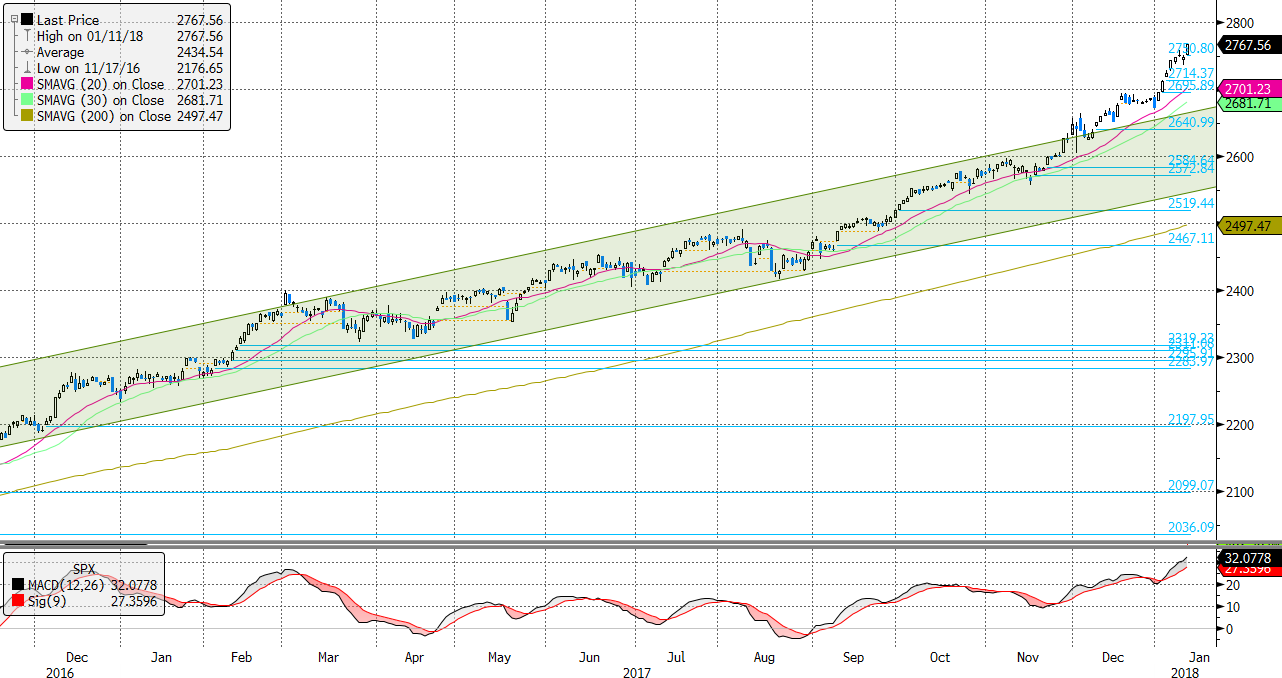Click the olive SMAVG (200) color swatch
This screenshot has height=678, width=1282.
[x=27, y=116]
